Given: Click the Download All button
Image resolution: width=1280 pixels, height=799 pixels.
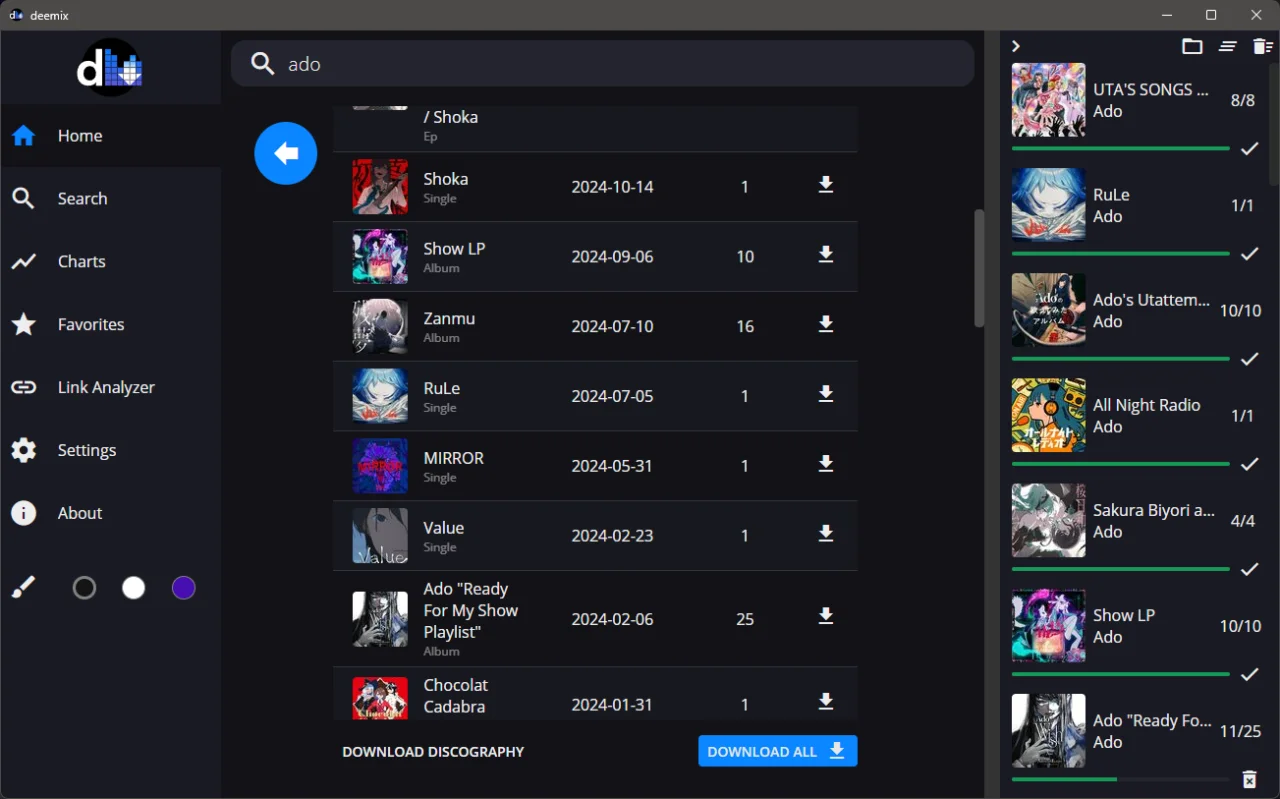Looking at the screenshot, I should coord(777,751).
